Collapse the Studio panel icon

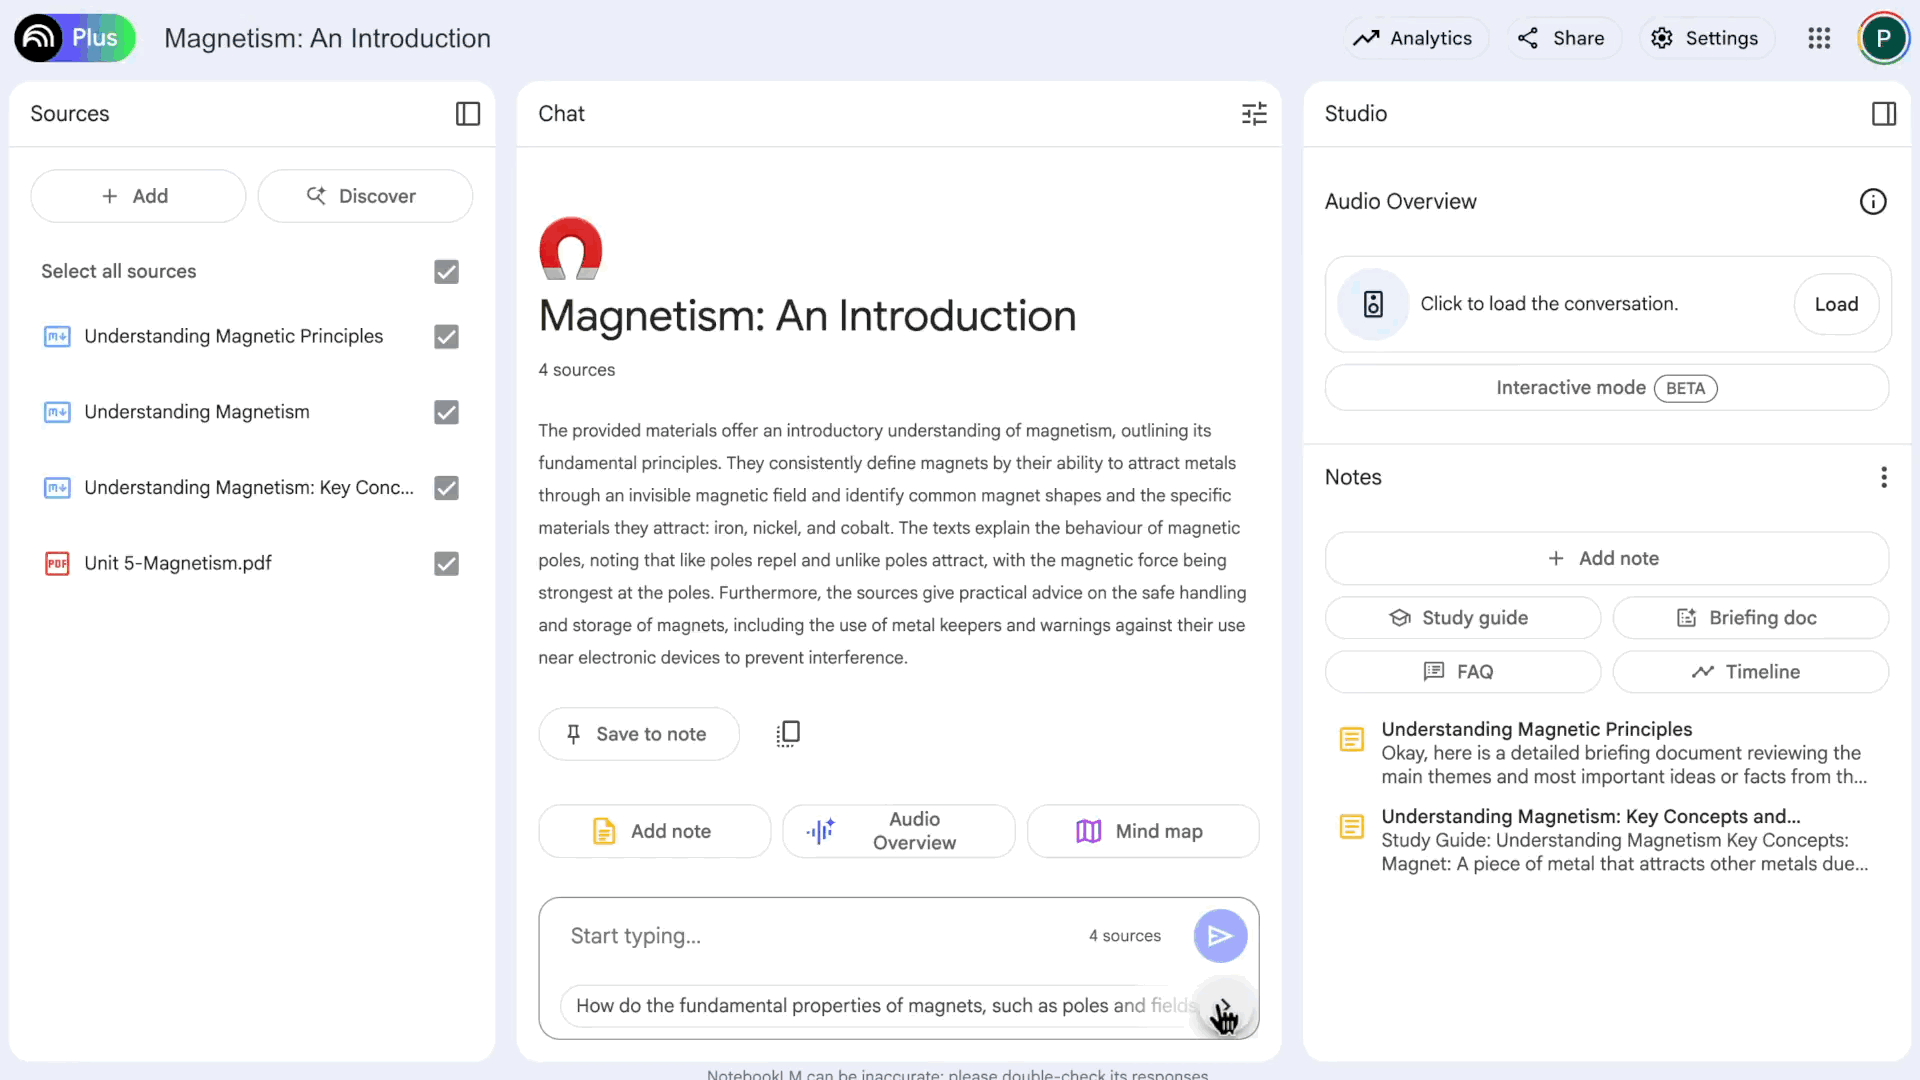tap(1883, 114)
